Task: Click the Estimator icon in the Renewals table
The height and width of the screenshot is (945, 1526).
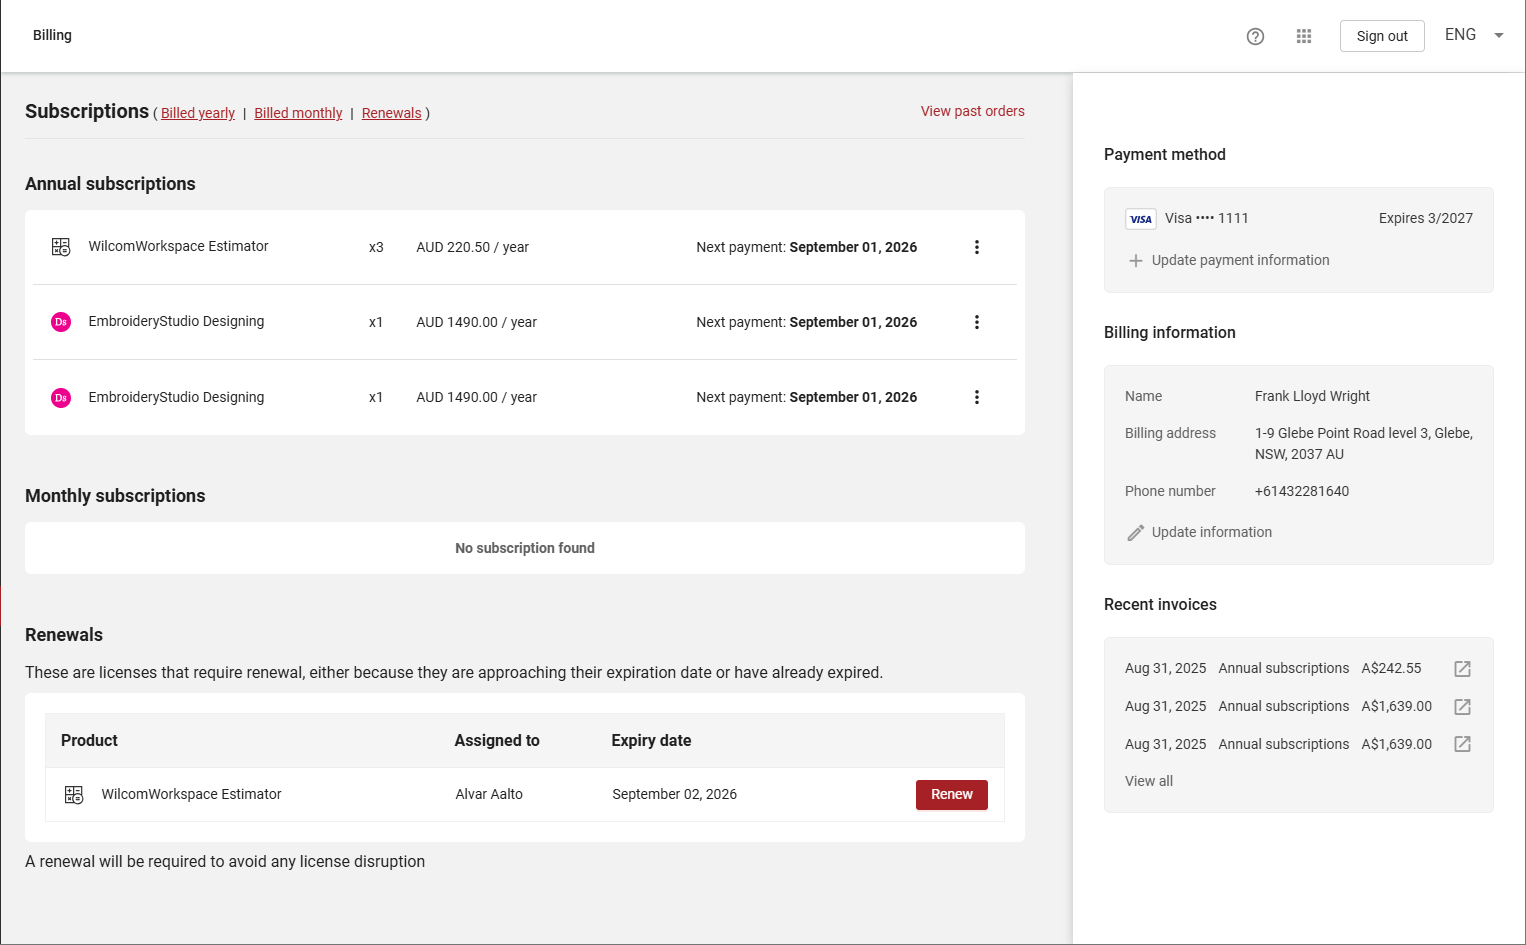Action: 74,795
